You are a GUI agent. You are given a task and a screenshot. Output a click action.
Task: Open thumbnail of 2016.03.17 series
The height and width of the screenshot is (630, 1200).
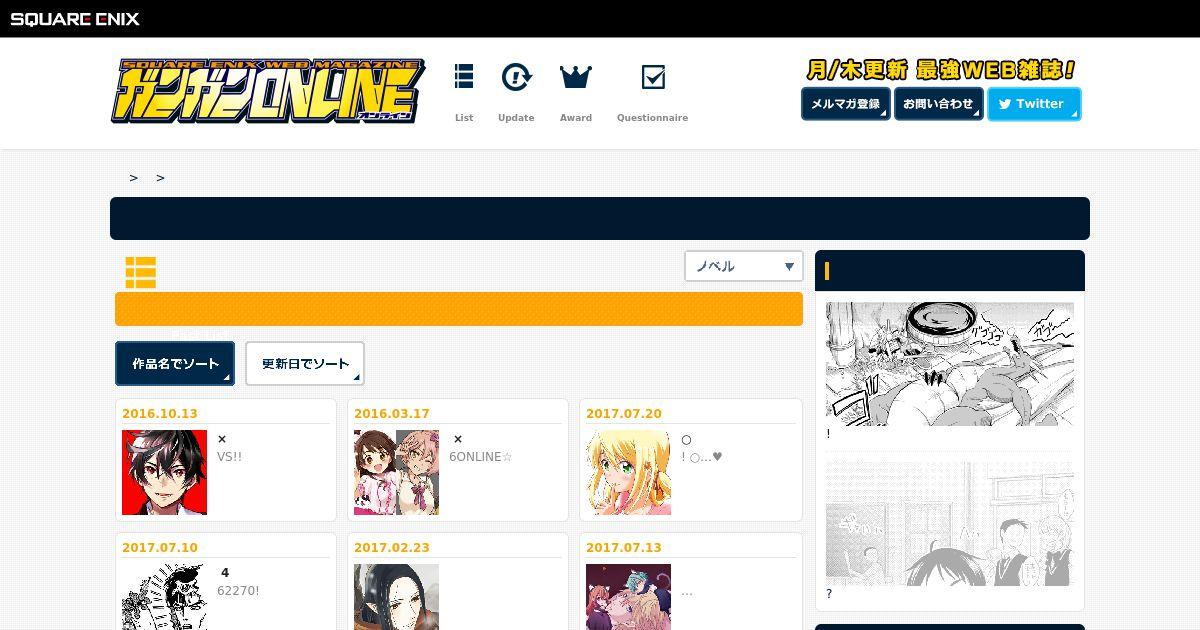[396, 473]
